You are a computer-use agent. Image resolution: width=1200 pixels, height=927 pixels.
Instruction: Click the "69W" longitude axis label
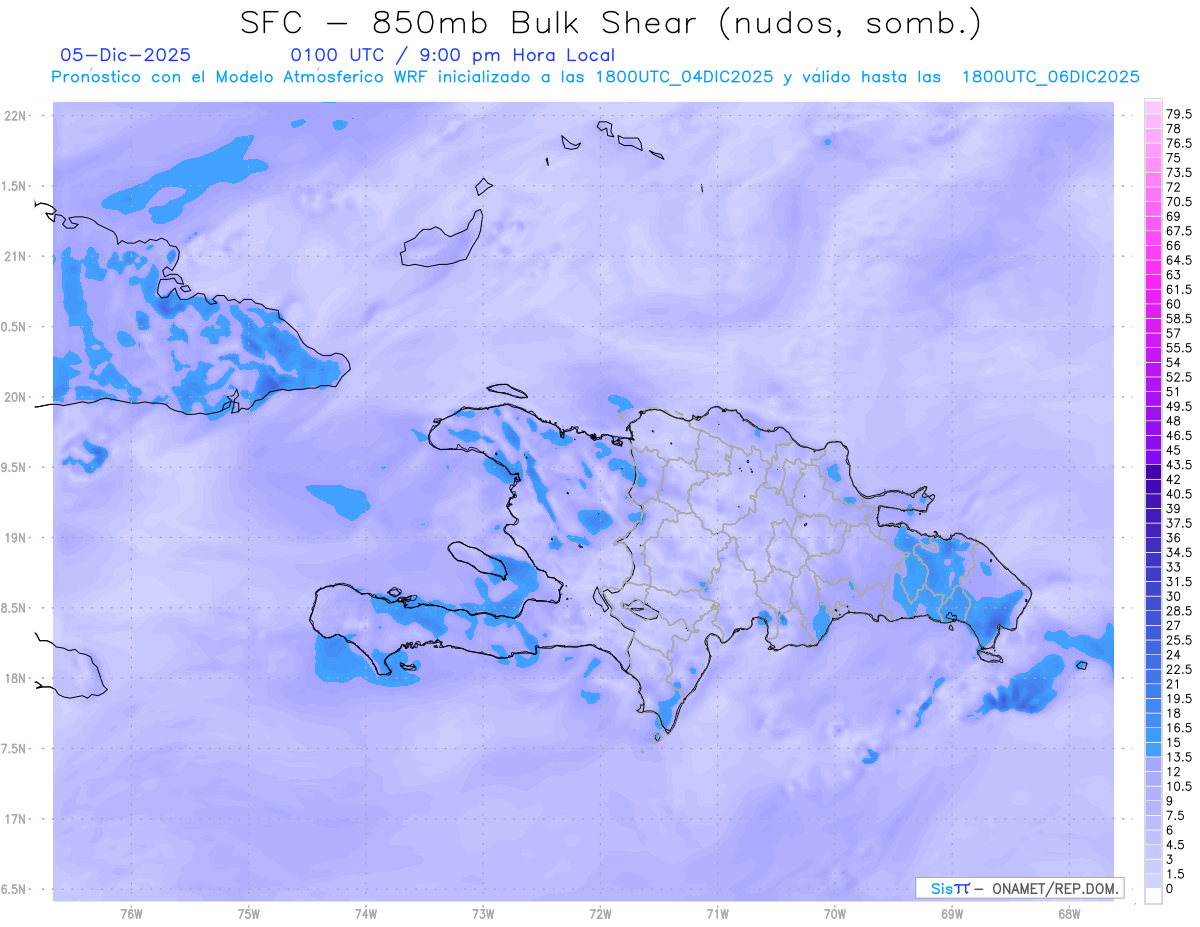(x=952, y=914)
